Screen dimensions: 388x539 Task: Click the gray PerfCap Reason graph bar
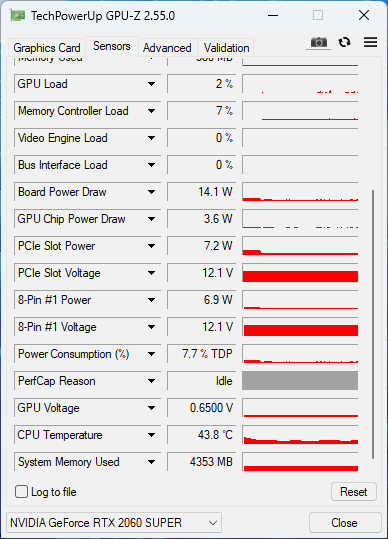[x=300, y=381]
